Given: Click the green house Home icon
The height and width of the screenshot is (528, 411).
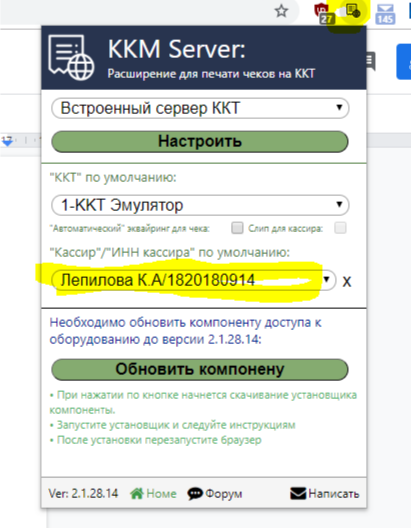Looking at the screenshot, I should [137, 494].
